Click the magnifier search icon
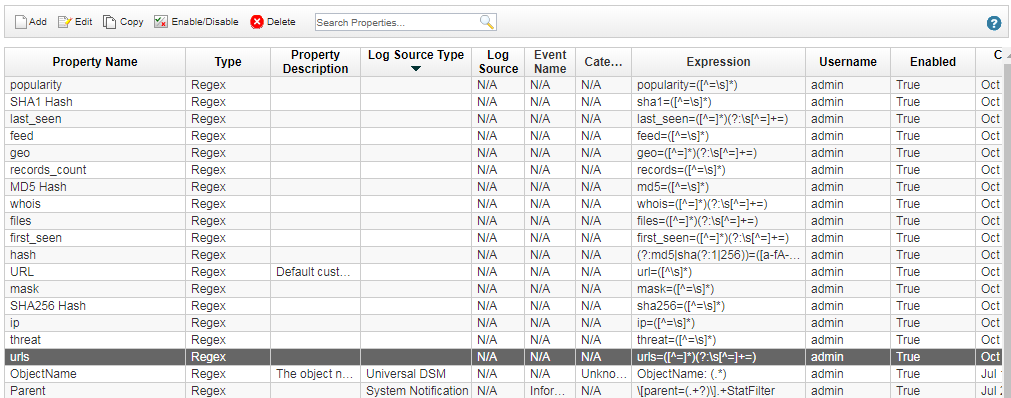1011x398 pixels. pyautogui.click(x=487, y=22)
